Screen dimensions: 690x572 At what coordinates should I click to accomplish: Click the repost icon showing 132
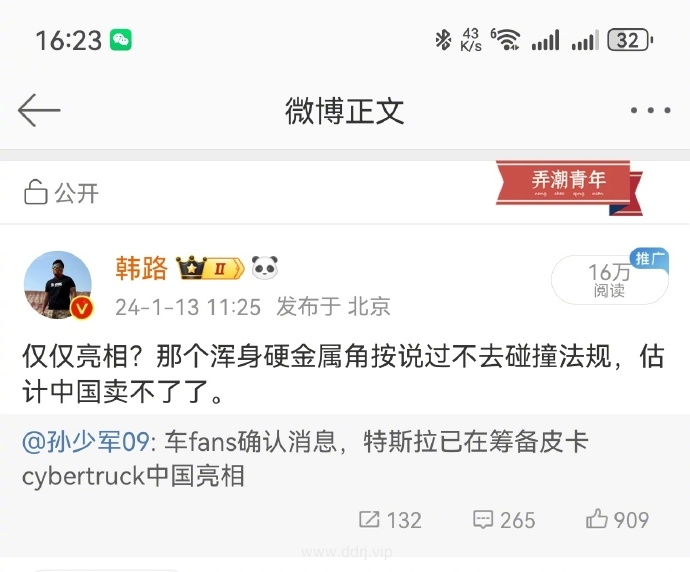(x=369, y=519)
